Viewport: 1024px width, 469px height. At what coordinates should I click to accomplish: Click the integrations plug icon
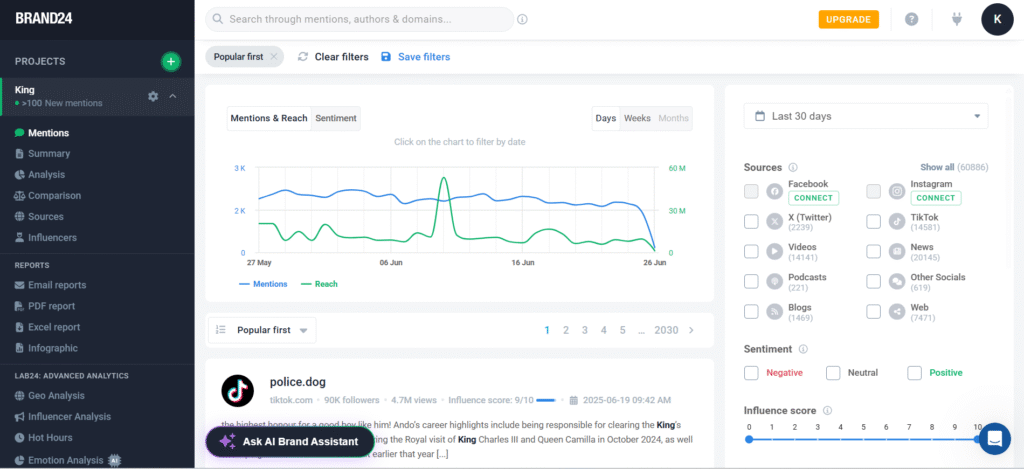[957, 19]
